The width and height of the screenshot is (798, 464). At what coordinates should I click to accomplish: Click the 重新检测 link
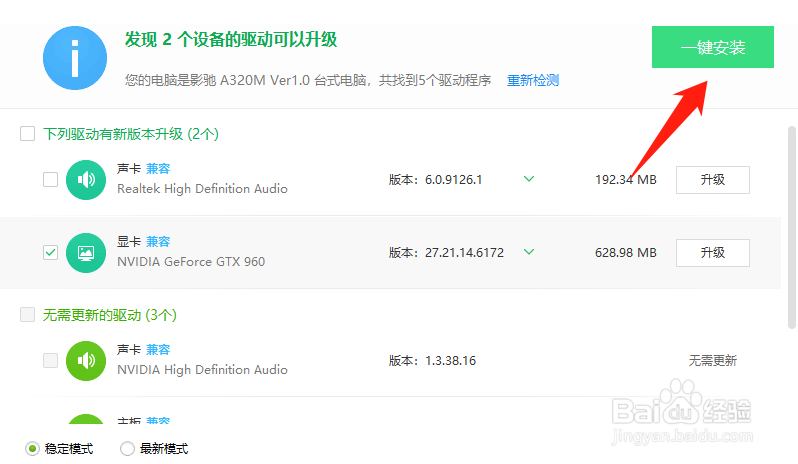click(533, 80)
